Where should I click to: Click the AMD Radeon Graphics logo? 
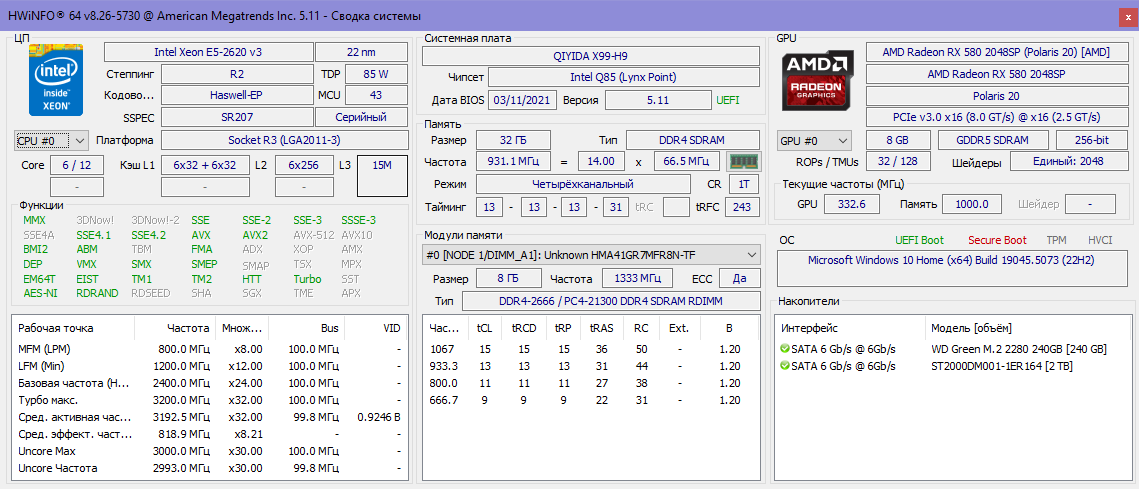pyautogui.click(x=818, y=81)
